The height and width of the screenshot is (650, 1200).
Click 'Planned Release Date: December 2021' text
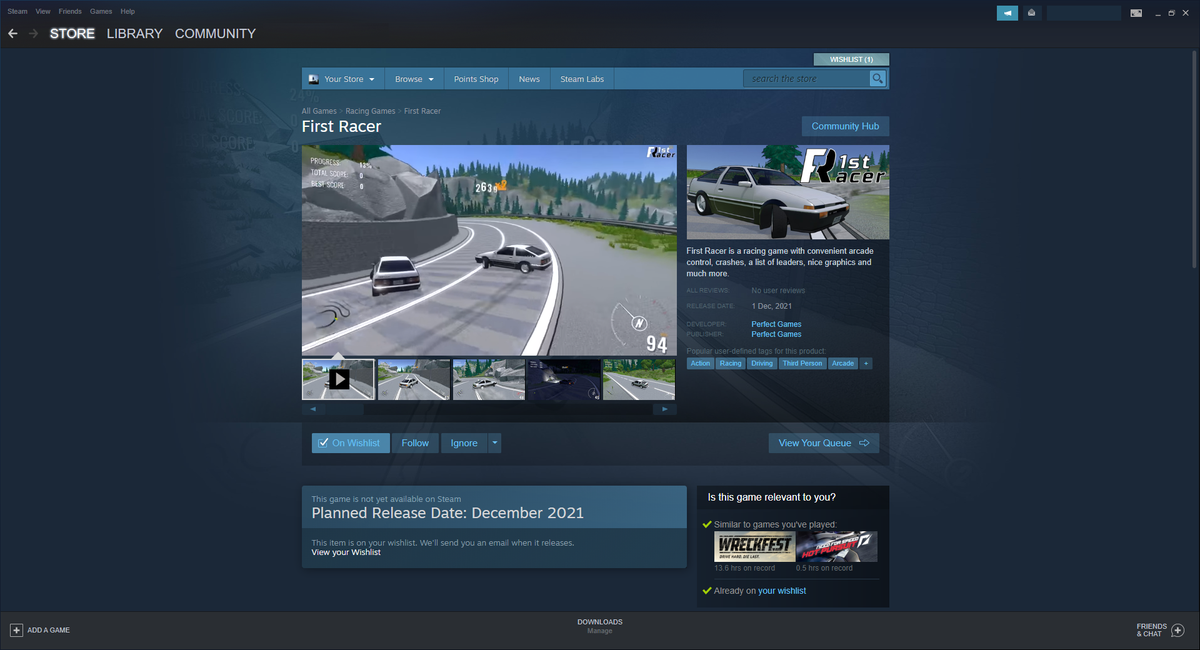(x=448, y=513)
